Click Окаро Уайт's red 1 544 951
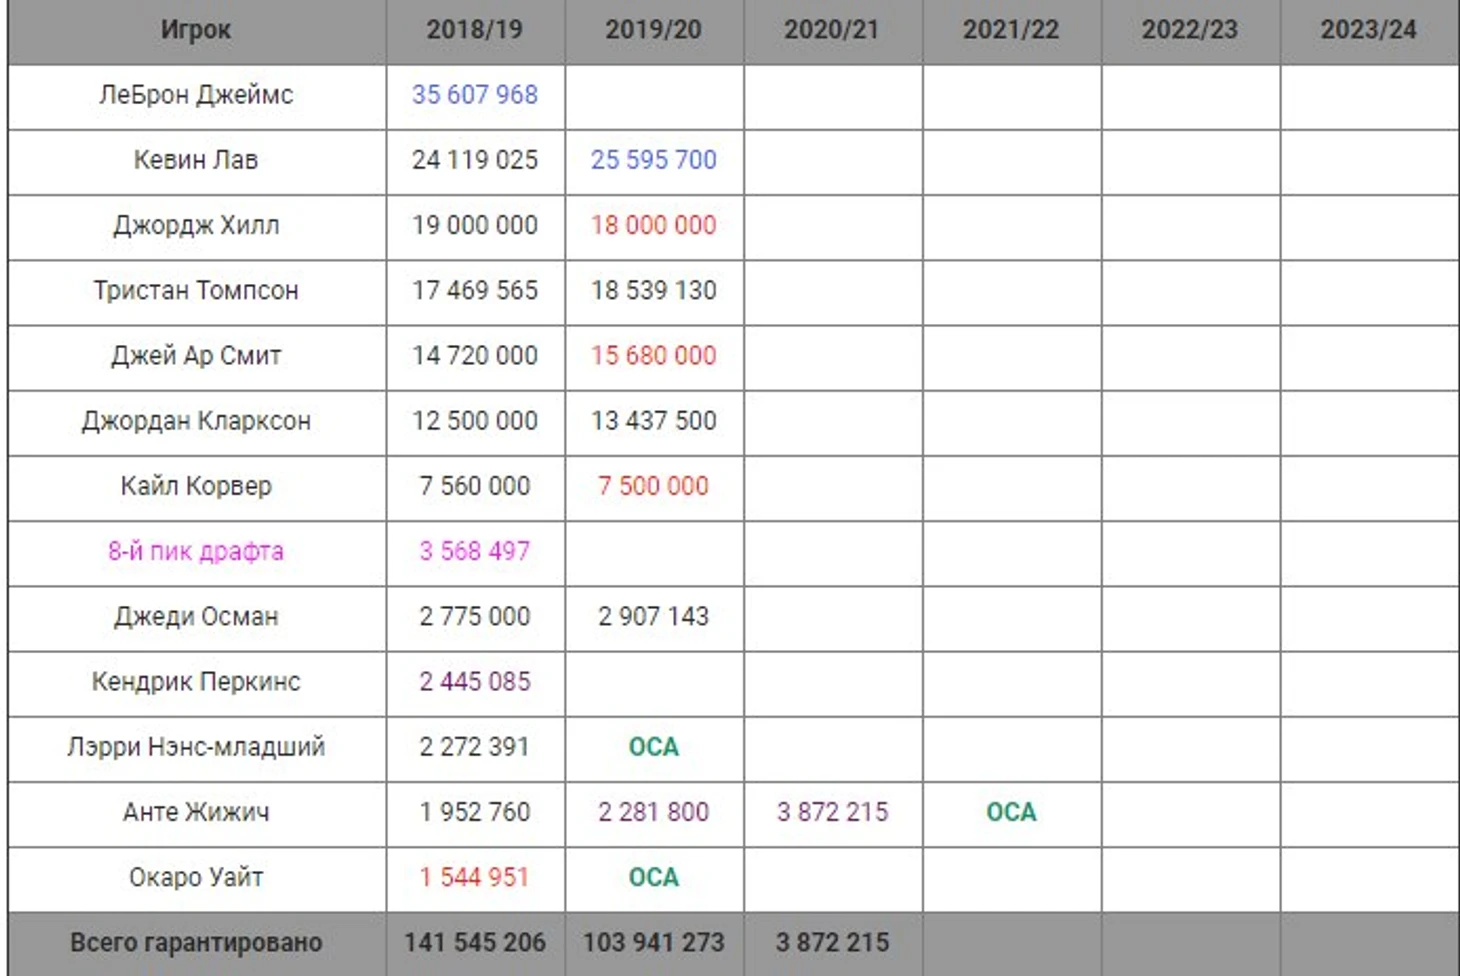The image size is (1460, 976). 475,877
